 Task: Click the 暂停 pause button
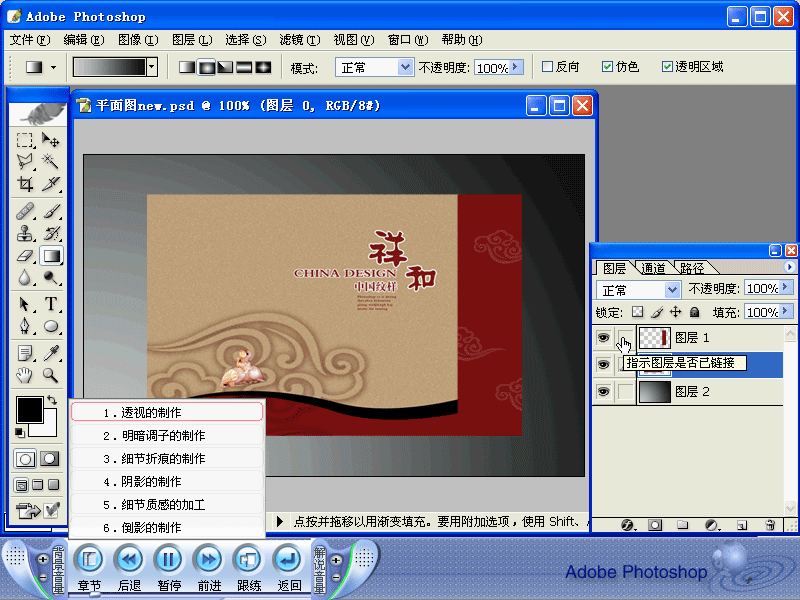(169, 560)
